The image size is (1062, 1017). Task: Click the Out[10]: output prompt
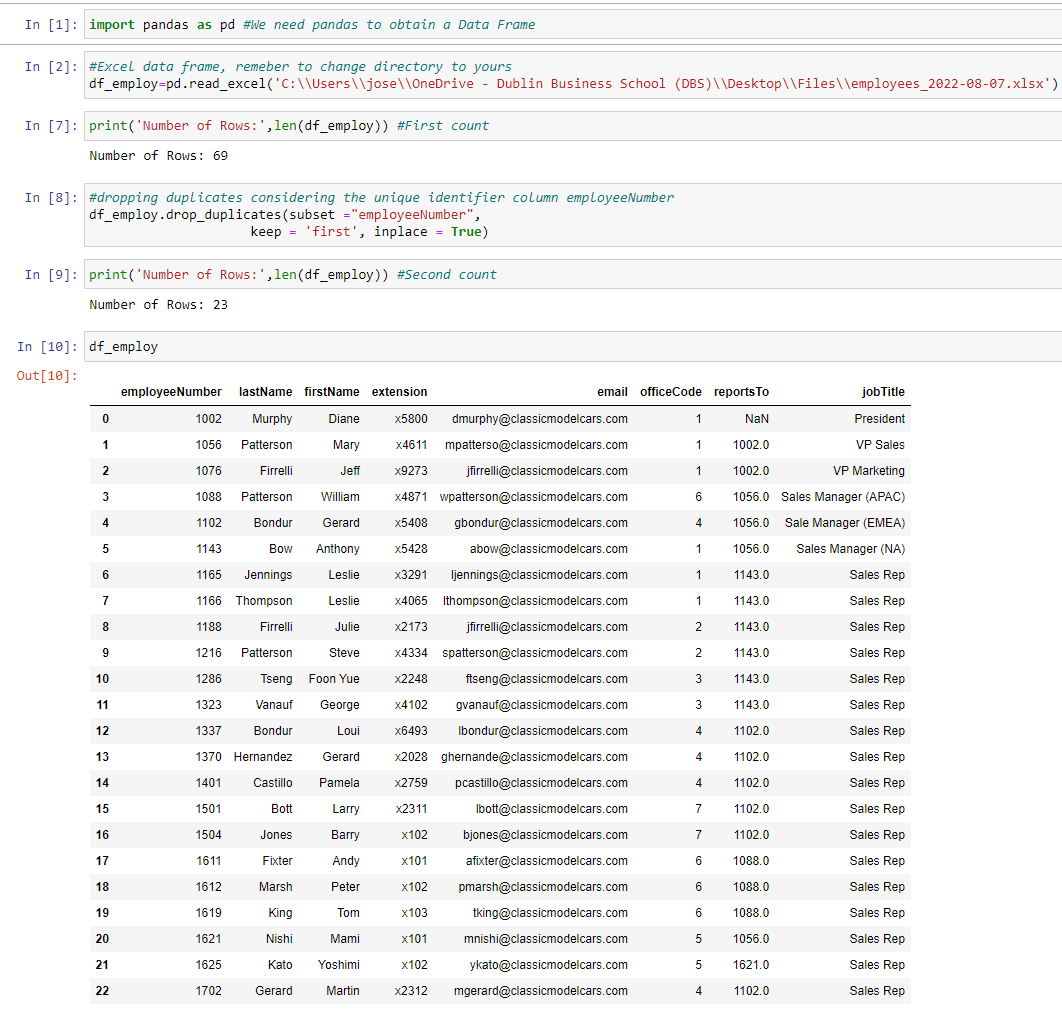pyautogui.click(x=47, y=376)
